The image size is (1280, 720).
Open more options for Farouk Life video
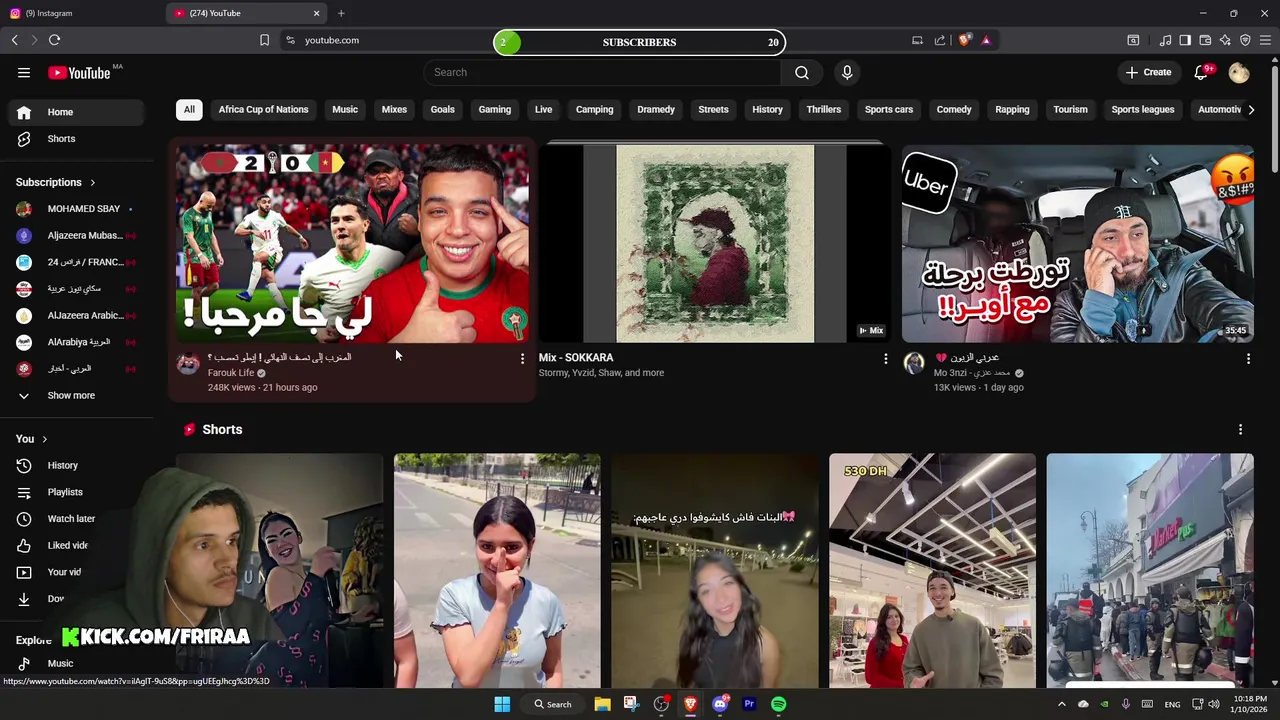tap(522, 358)
